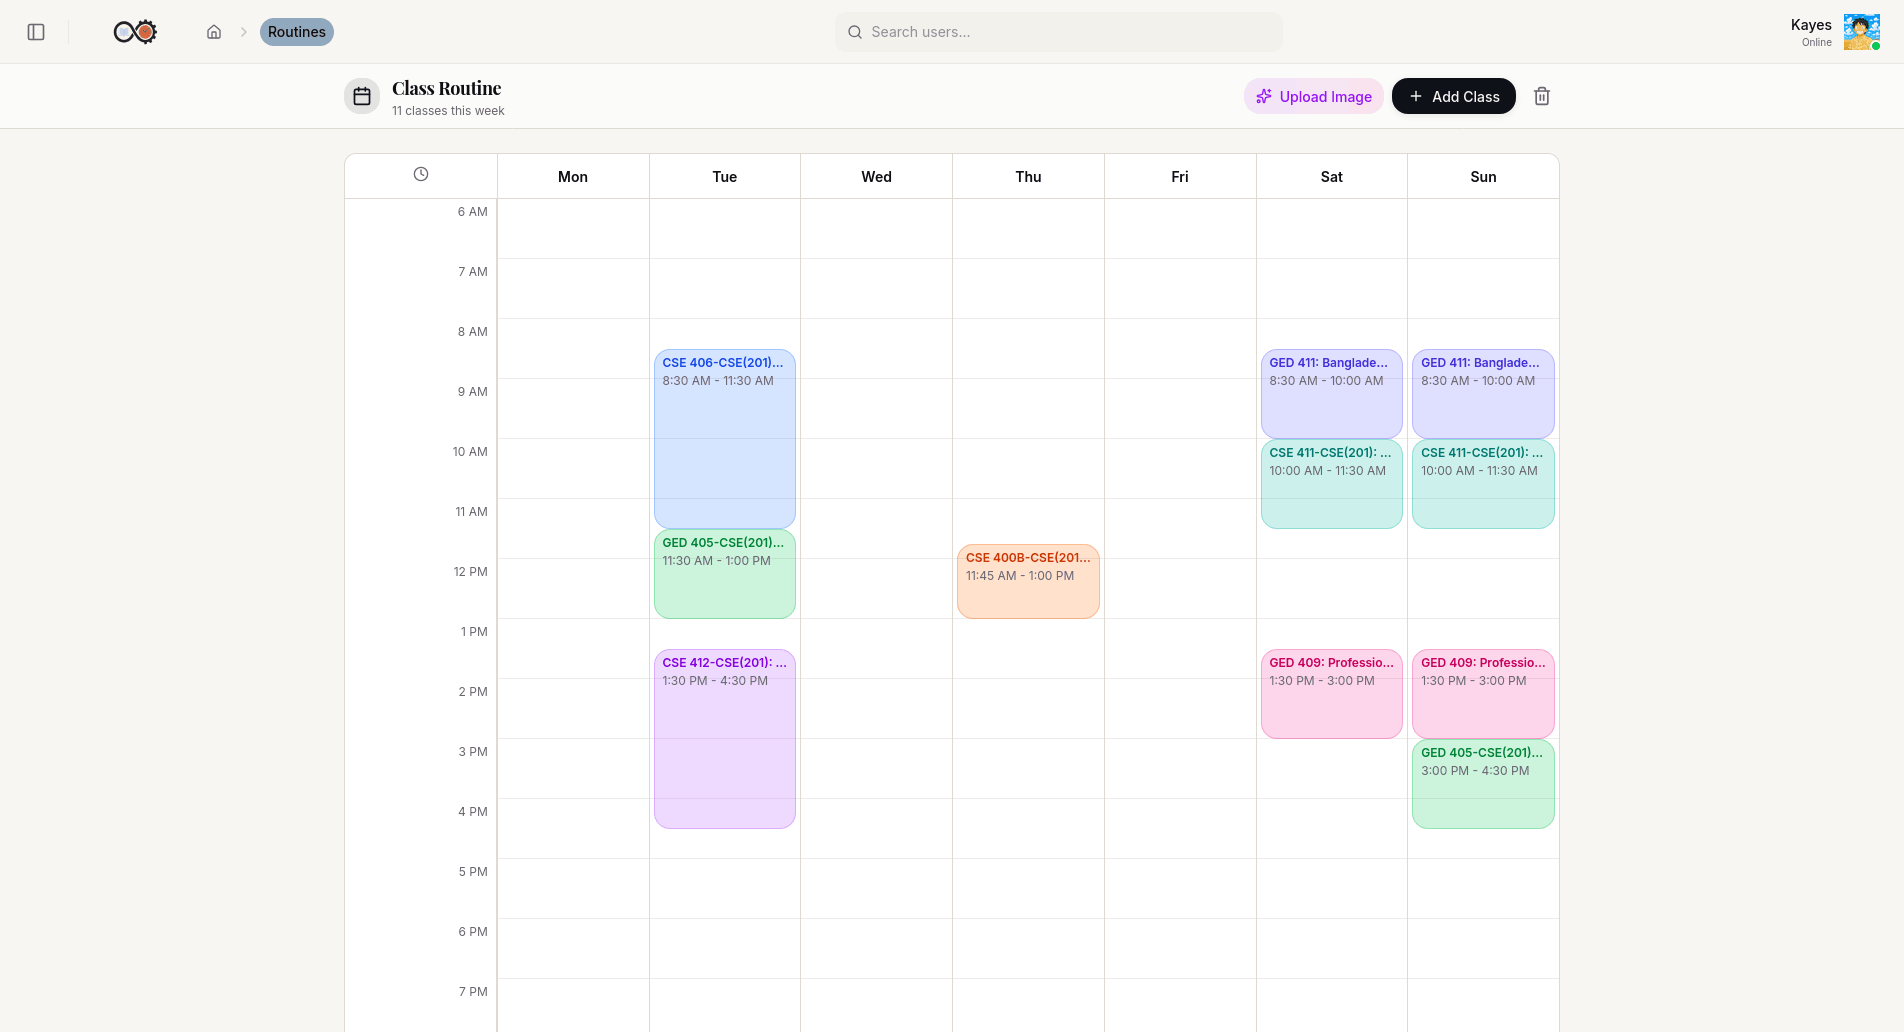The height and width of the screenshot is (1032, 1904).
Task: Select the Thu column header
Action: [x=1029, y=177]
